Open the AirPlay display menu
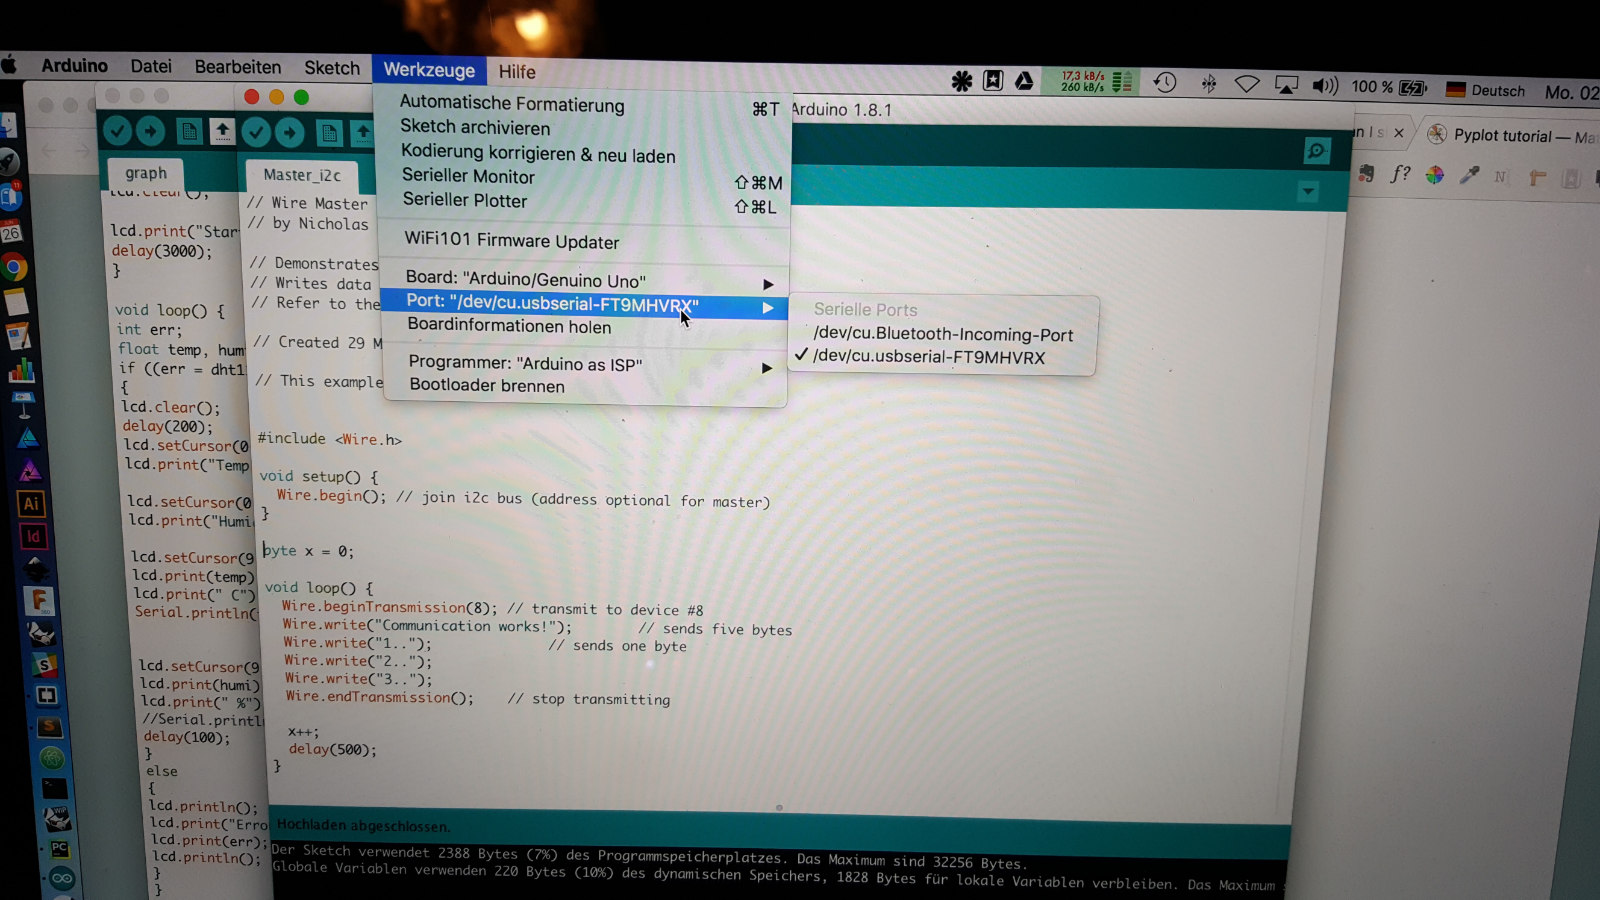Viewport: 1600px width, 900px height. [x=1286, y=86]
